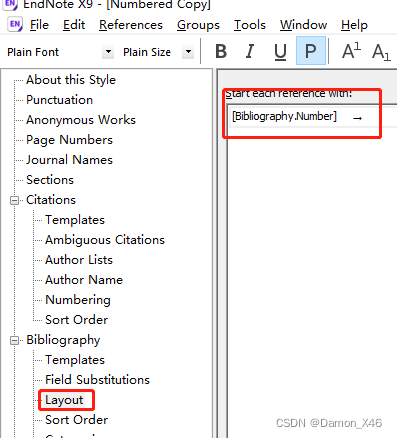Screen dimensions: 397x438
Task: Open the Edit menu
Action: (74, 25)
